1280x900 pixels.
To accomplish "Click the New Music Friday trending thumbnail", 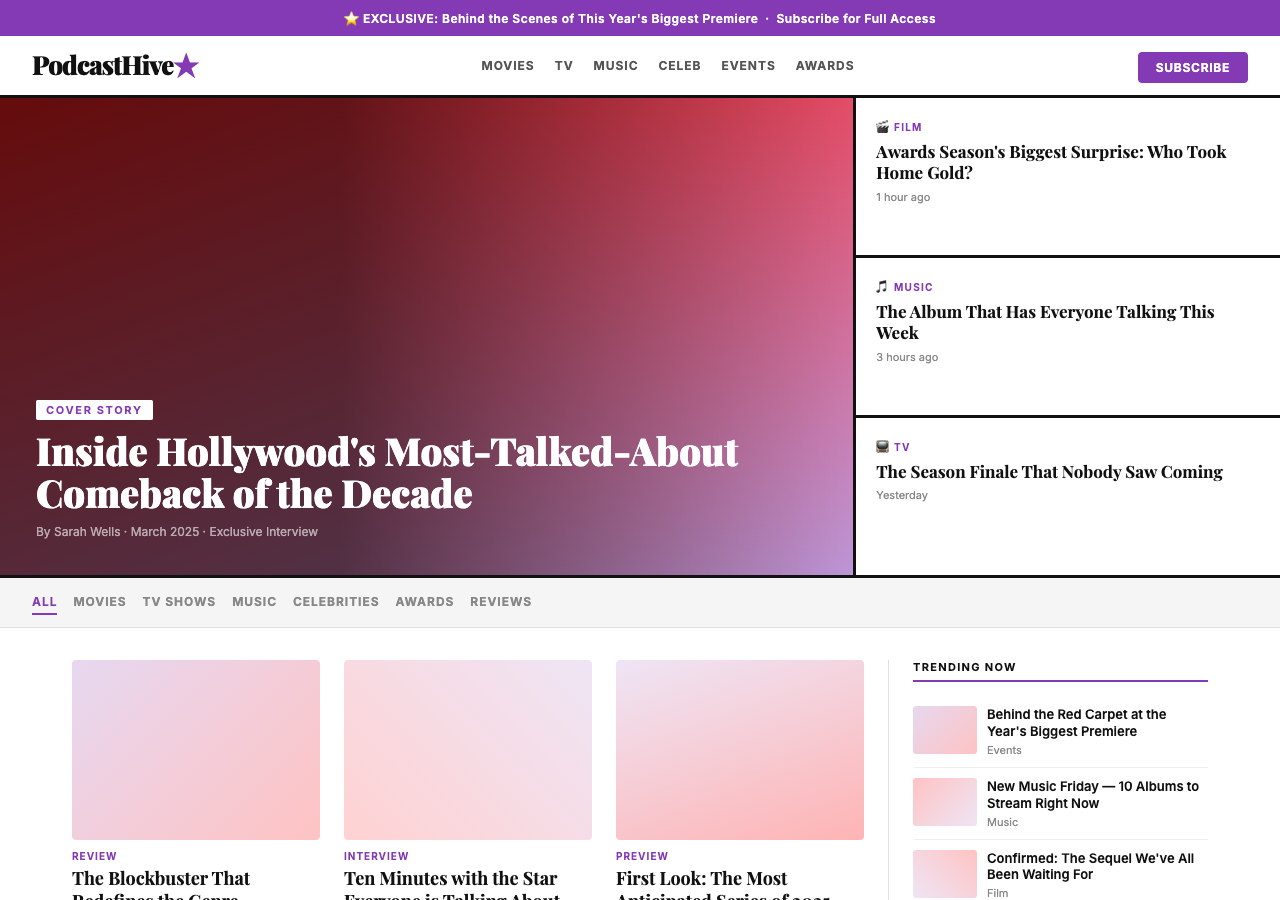I will pos(944,801).
